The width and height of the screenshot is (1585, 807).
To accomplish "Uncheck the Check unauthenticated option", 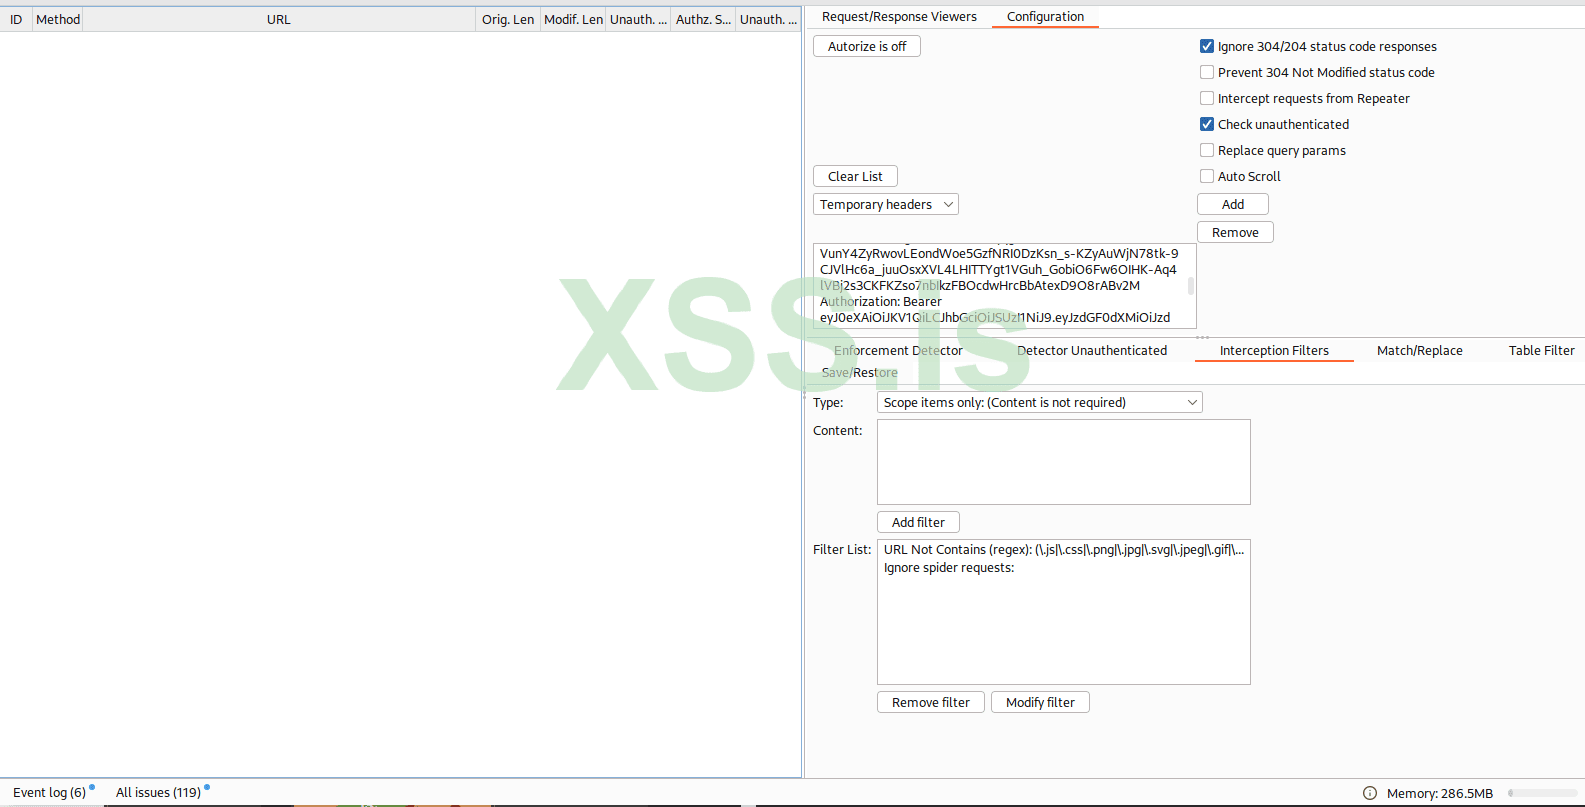I will [x=1207, y=124].
